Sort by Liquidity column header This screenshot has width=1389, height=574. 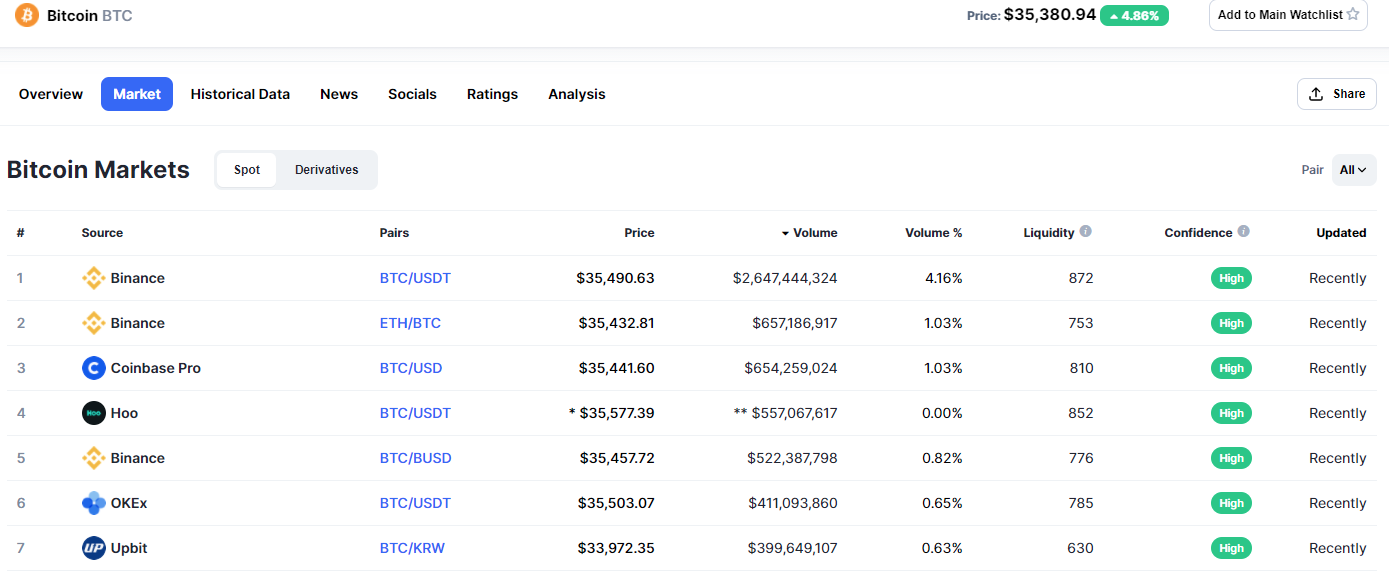pyautogui.click(x=1049, y=233)
